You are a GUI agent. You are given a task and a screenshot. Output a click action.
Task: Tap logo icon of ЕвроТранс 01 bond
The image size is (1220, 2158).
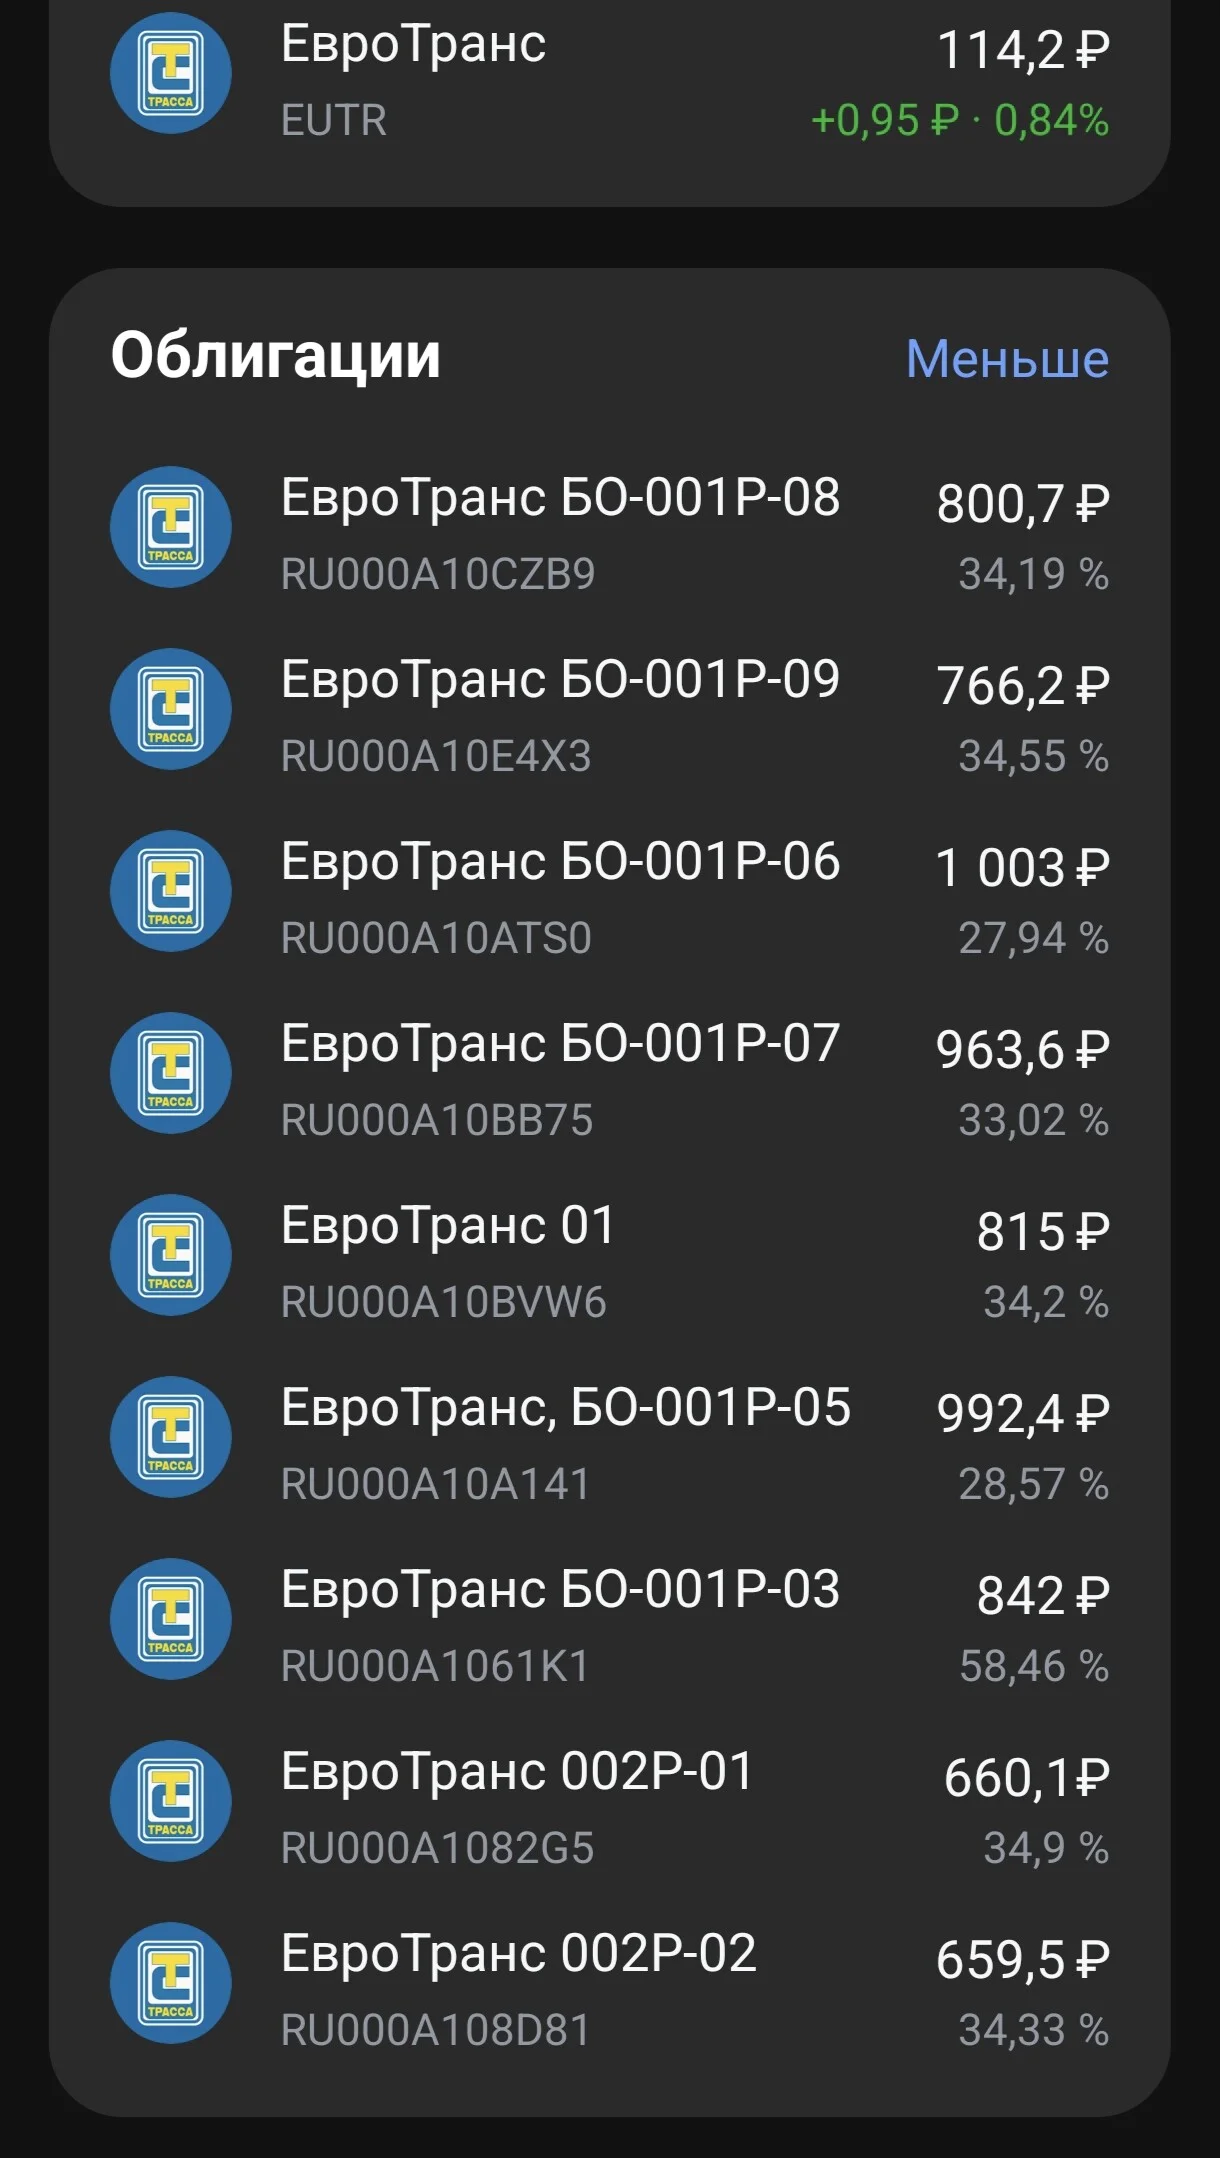[x=171, y=1255]
